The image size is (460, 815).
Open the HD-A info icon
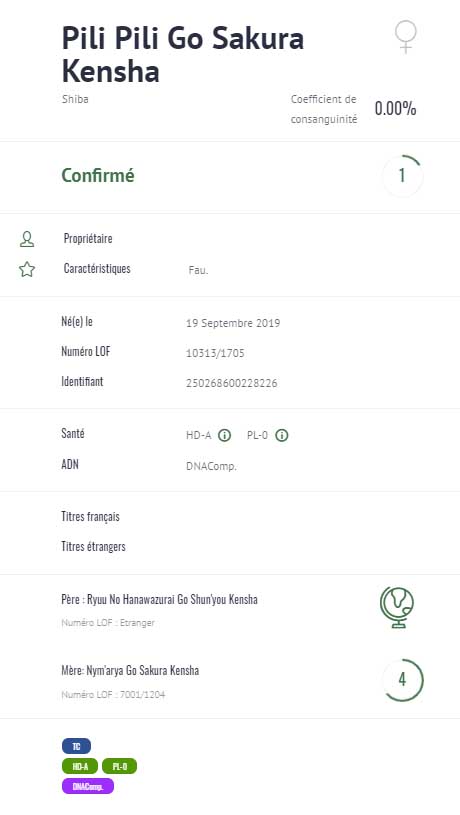pos(224,436)
